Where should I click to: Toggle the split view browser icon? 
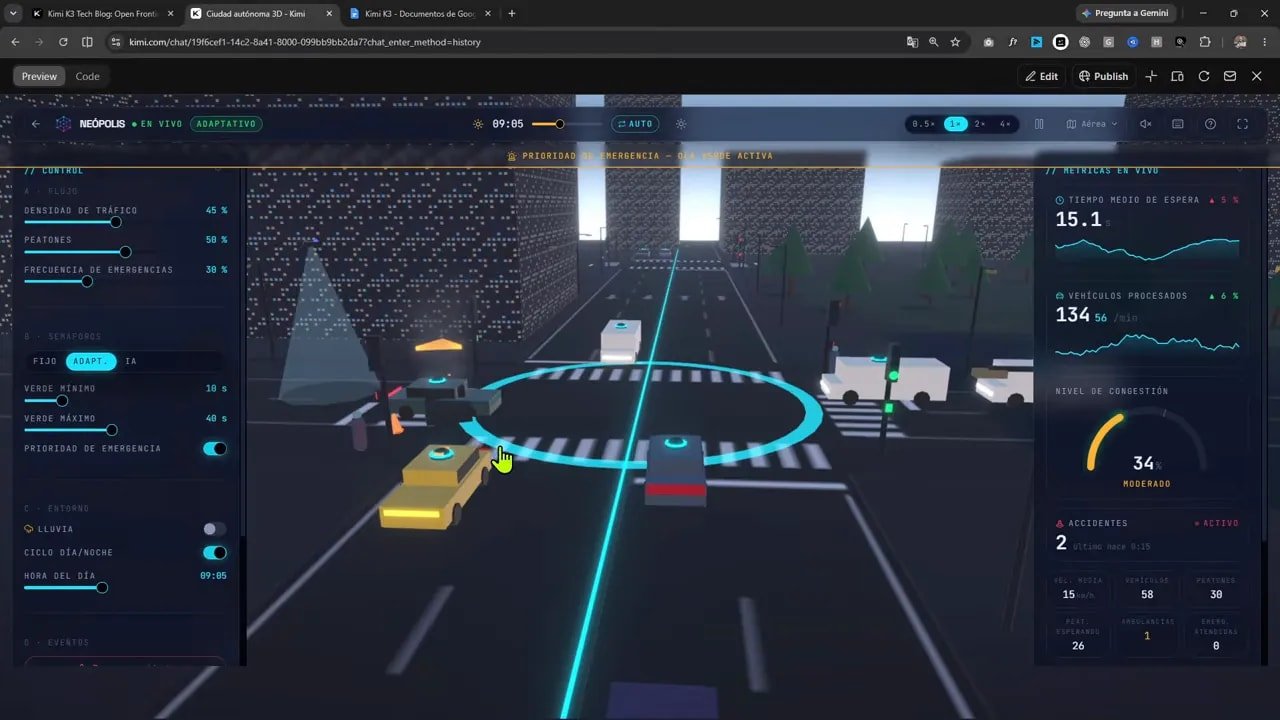87,42
